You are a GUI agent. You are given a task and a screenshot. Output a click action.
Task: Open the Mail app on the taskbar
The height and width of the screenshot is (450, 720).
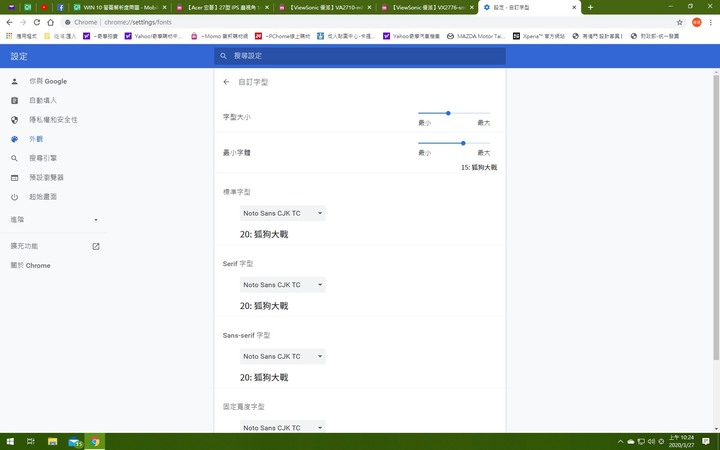pos(74,442)
